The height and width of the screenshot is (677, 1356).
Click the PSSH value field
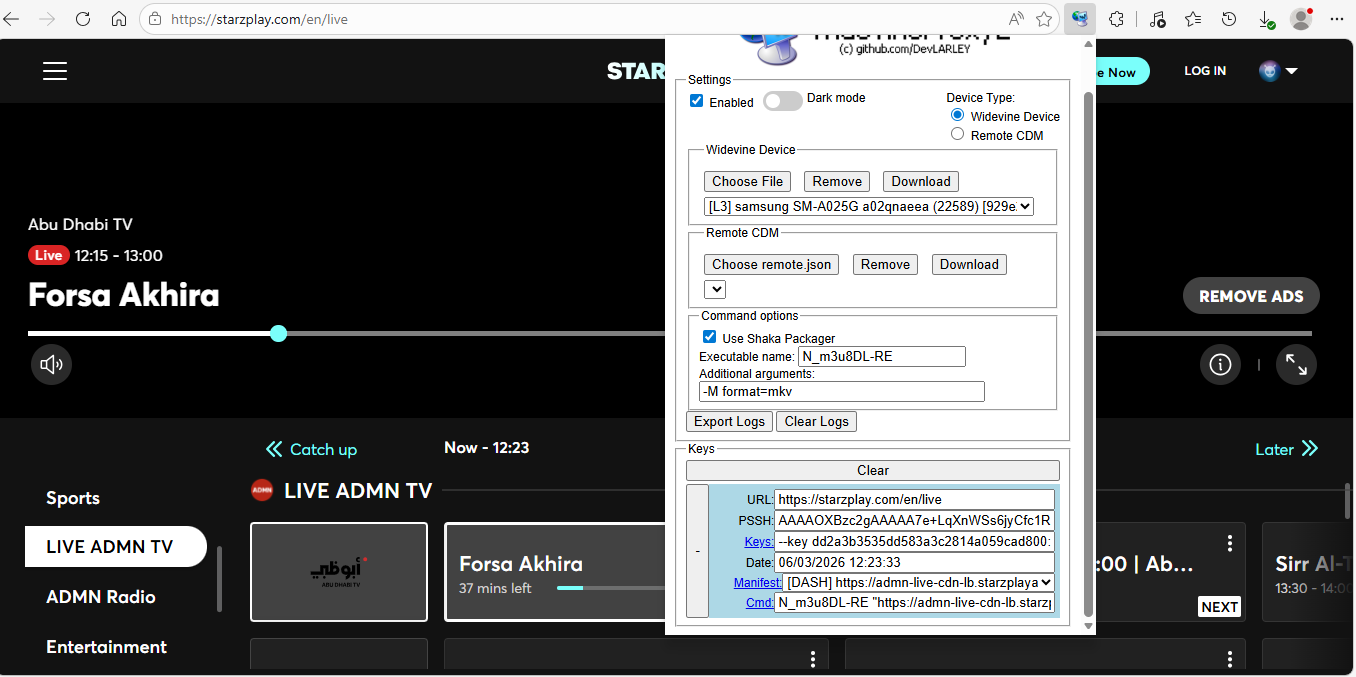pyautogui.click(x=914, y=520)
